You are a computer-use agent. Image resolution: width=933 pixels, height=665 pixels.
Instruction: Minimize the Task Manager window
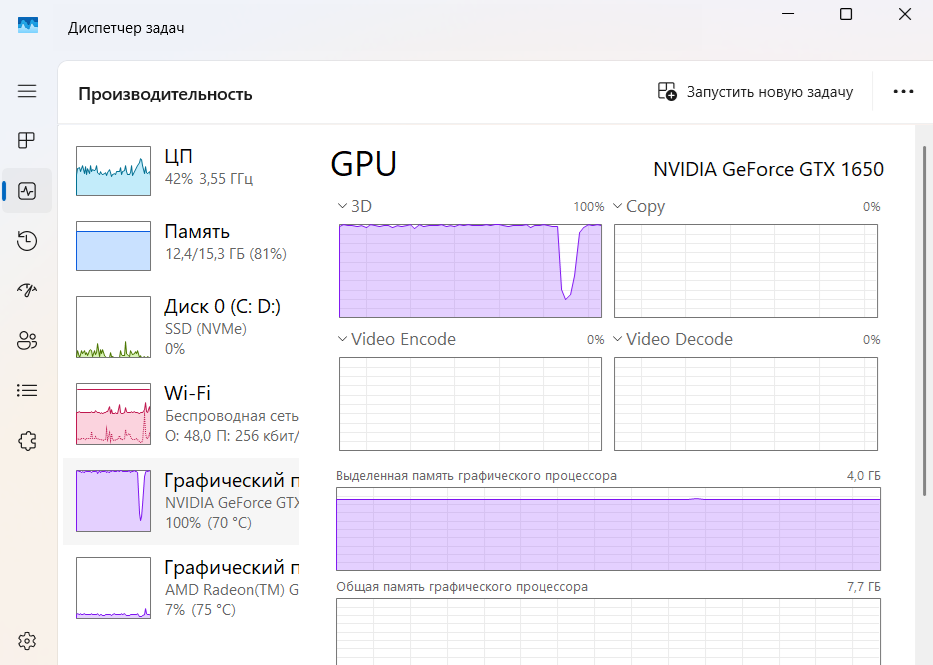coord(788,14)
